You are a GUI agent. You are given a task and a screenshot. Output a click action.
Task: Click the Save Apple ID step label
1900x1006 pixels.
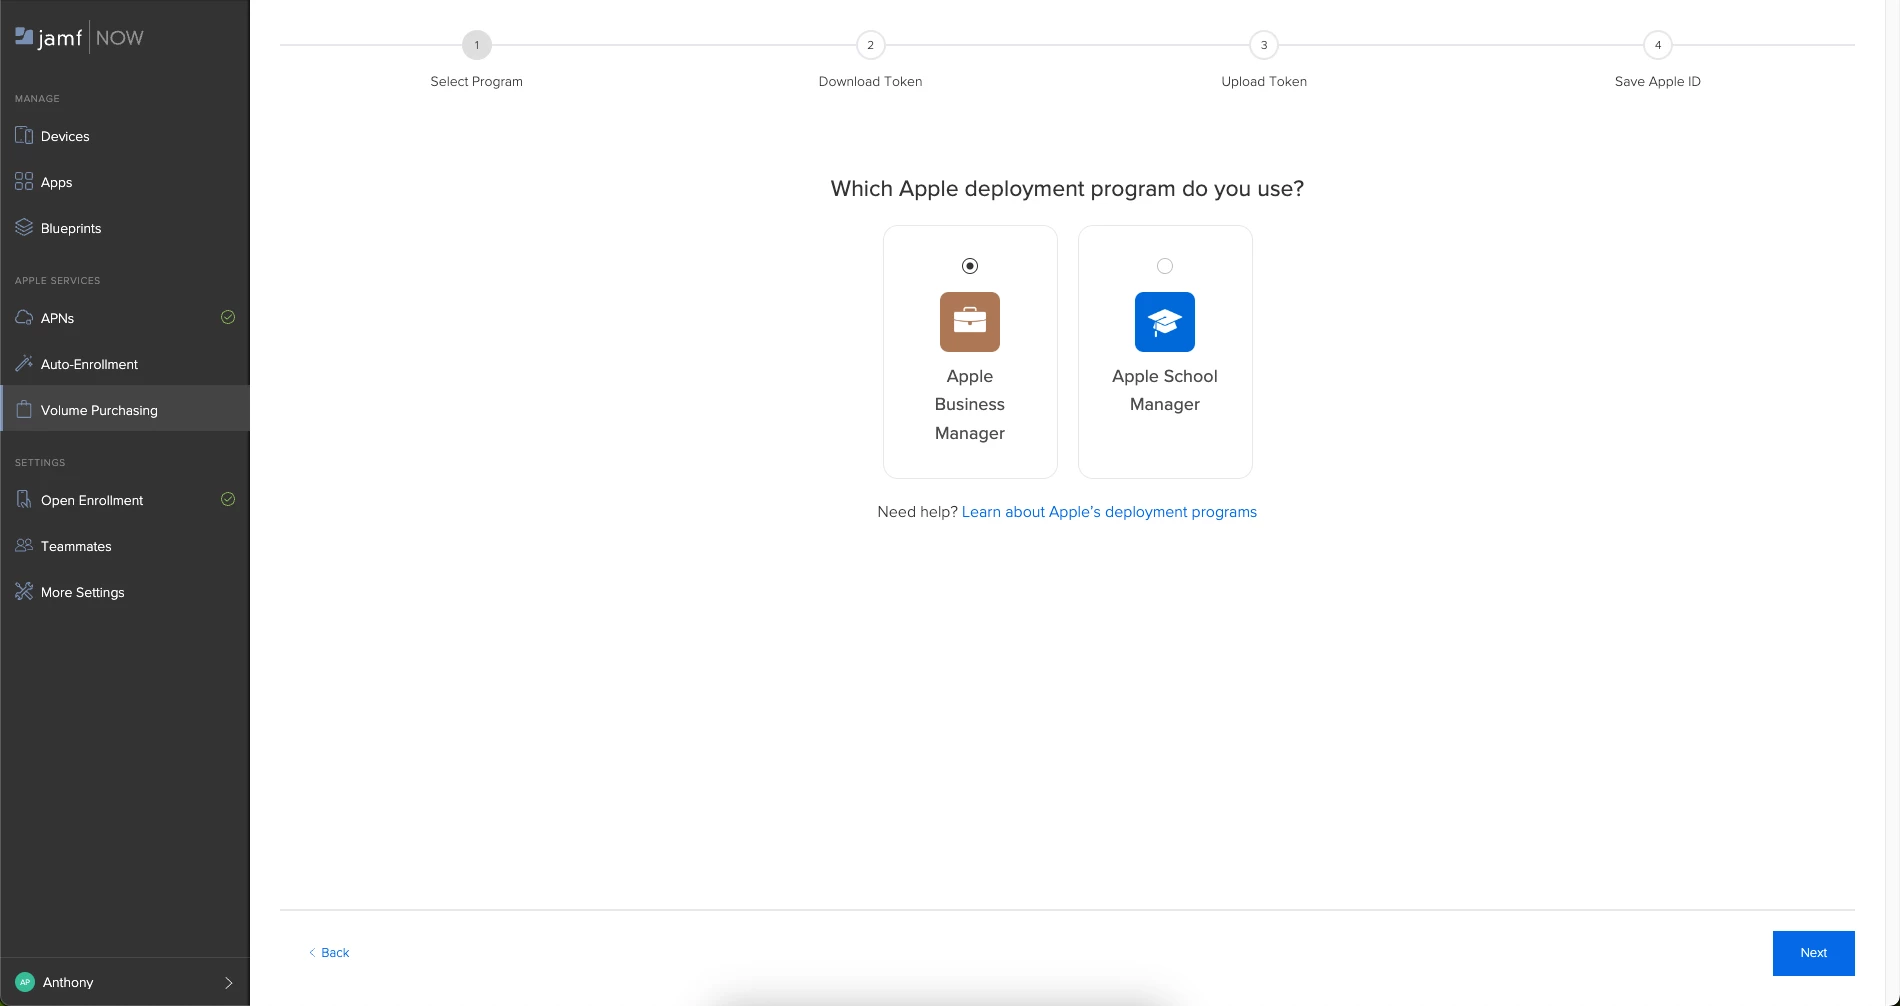(1658, 81)
